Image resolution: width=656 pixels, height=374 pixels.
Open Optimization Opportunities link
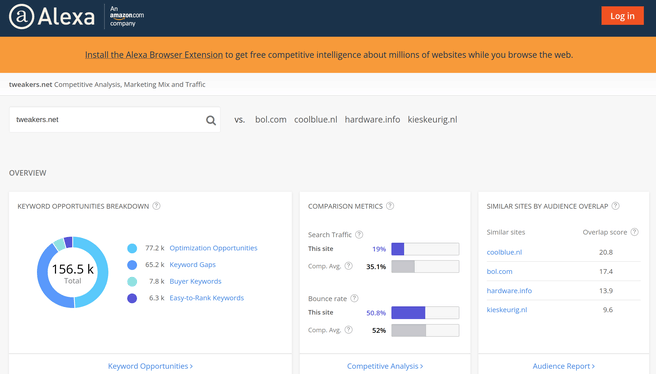pyautogui.click(x=213, y=248)
